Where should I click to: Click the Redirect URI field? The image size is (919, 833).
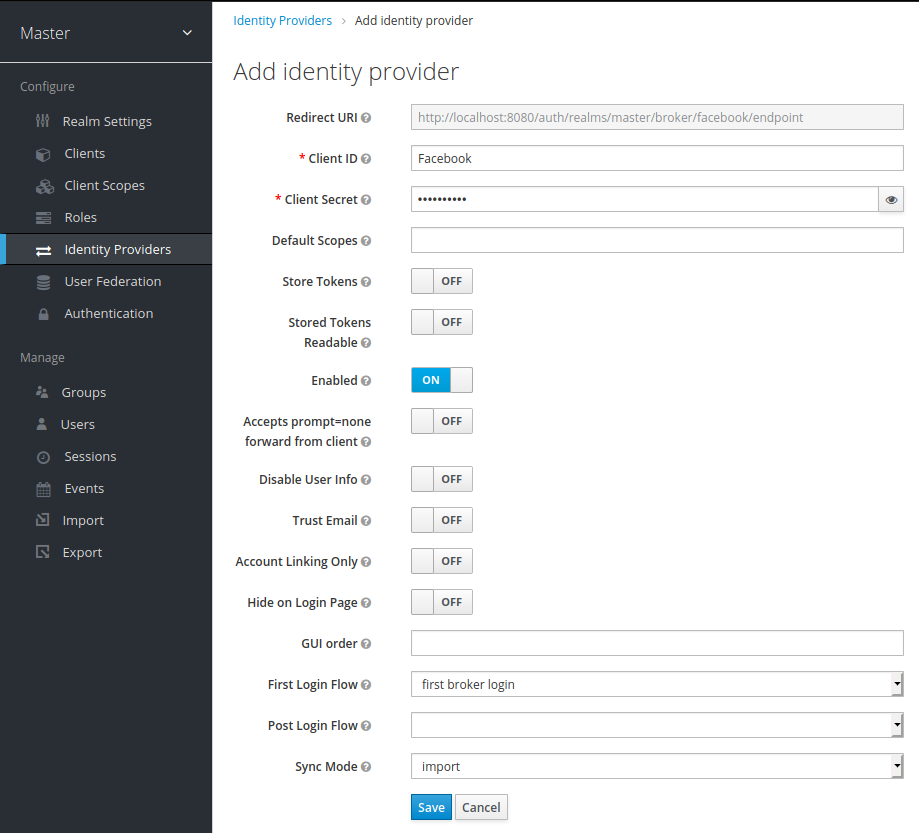point(657,117)
